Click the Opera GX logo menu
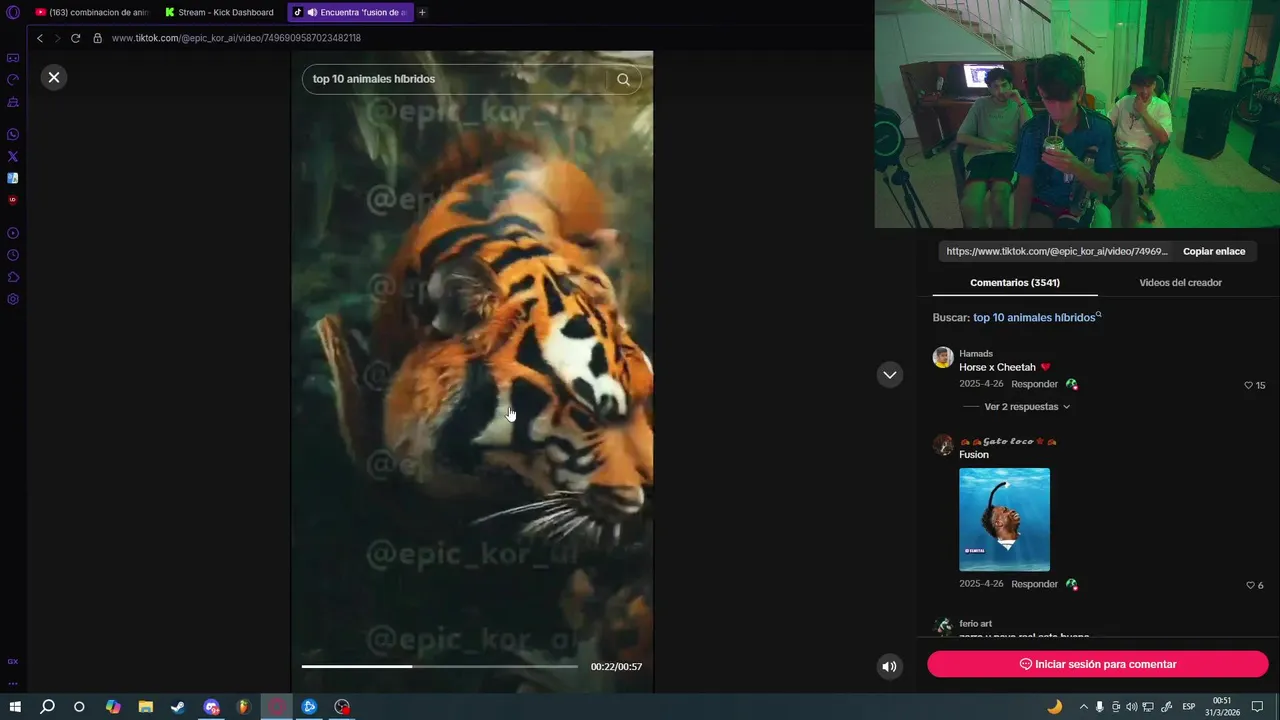This screenshot has width=1280, height=720. [x=13, y=12]
